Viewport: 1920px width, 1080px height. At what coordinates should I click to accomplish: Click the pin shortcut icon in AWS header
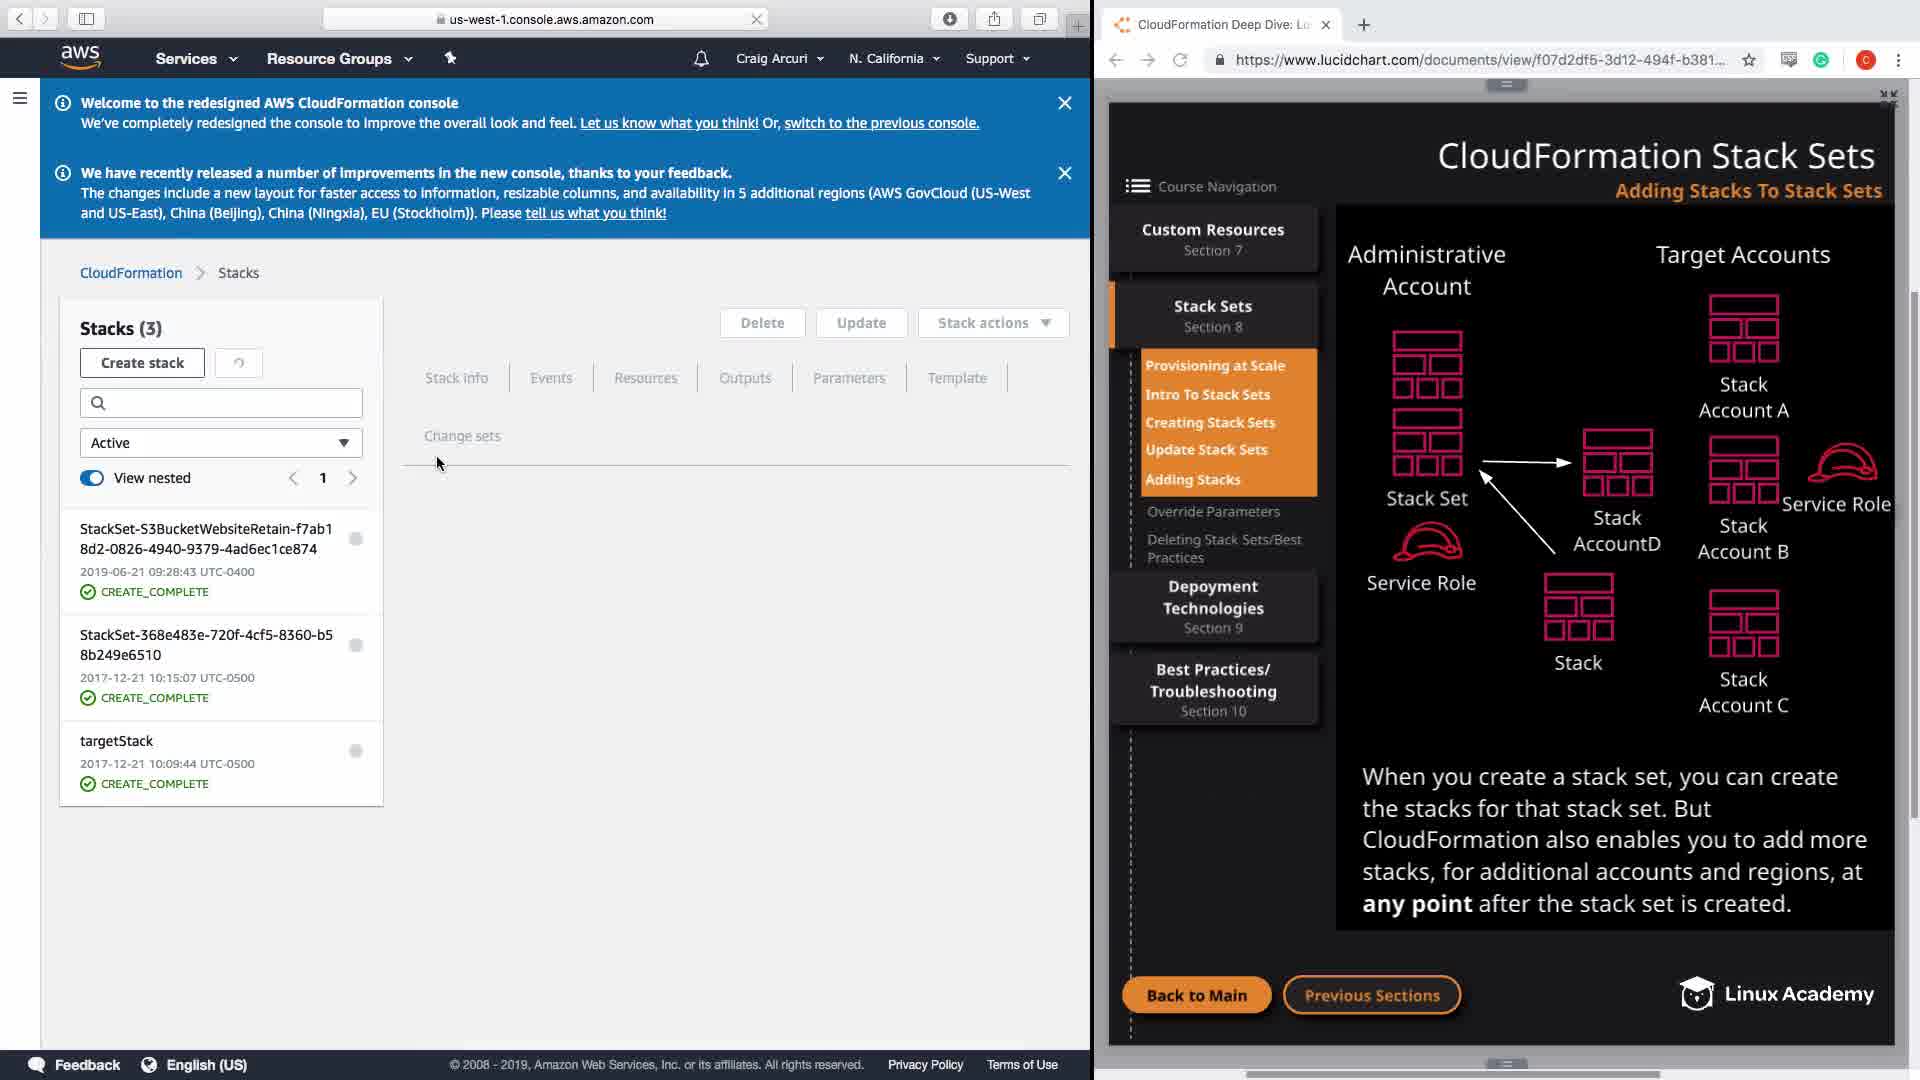(450, 58)
